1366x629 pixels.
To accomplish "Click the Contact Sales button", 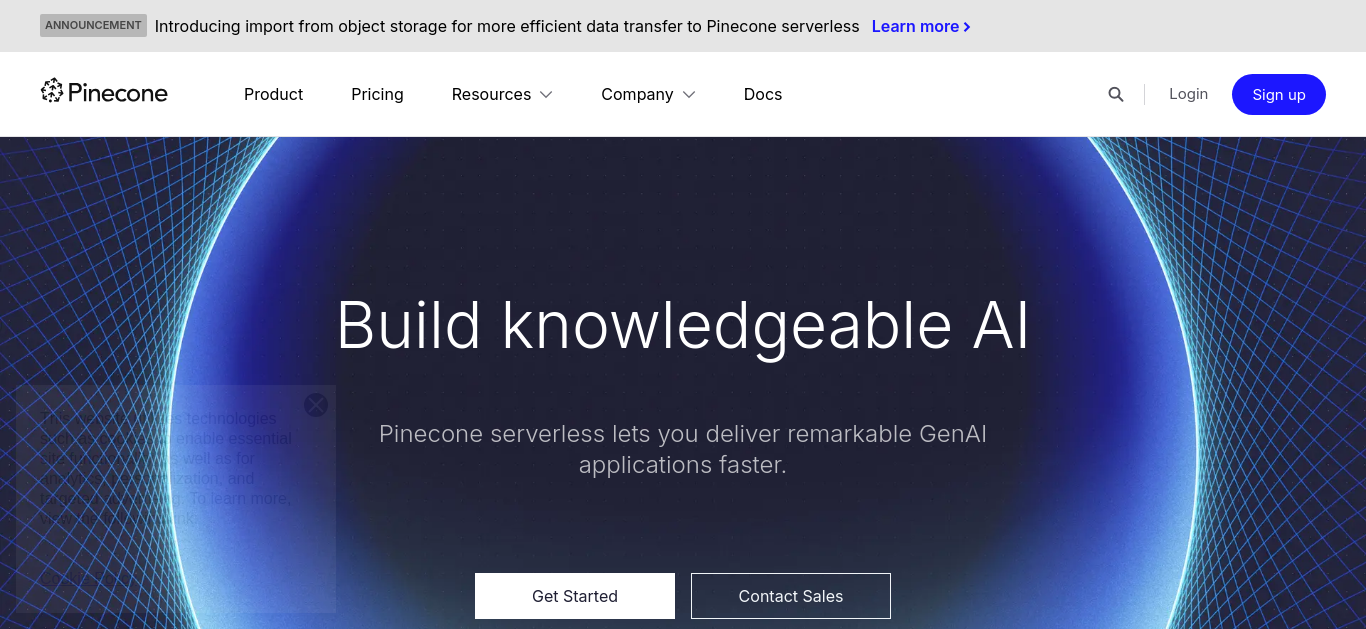I will point(791,596).
